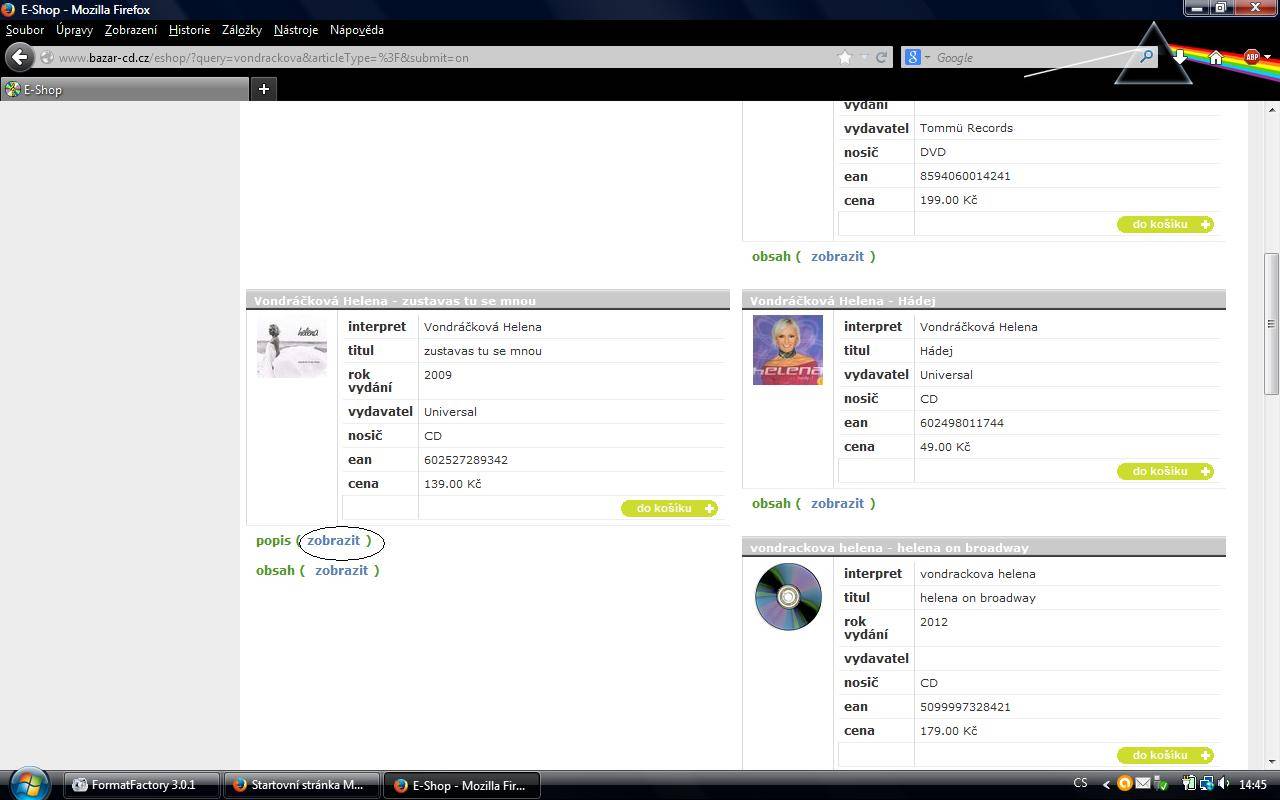Go back with the Back arrow button
The image size is (1280, 800).
coord(19,57)
